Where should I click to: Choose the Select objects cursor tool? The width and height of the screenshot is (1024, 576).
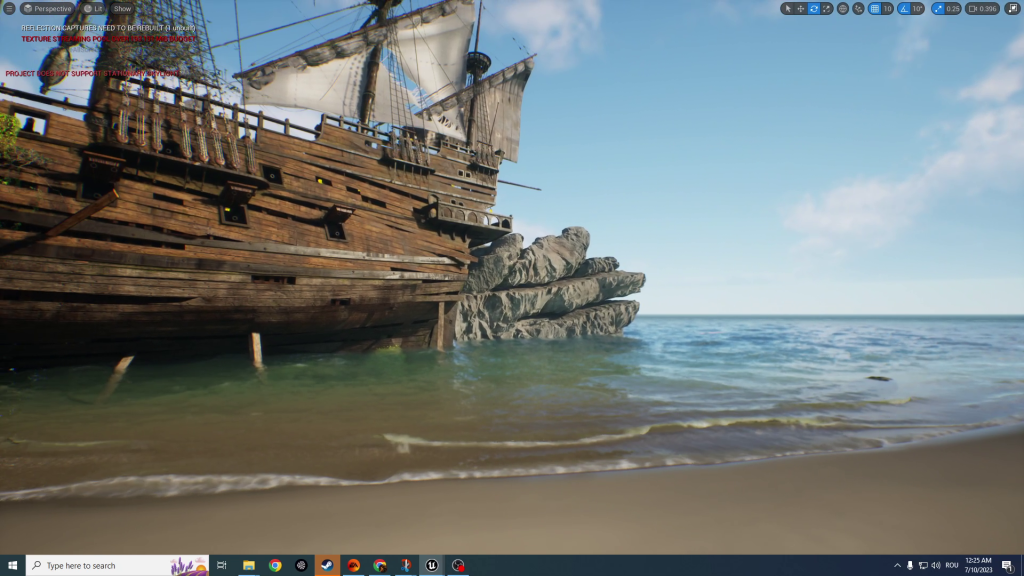coord(788,9)
